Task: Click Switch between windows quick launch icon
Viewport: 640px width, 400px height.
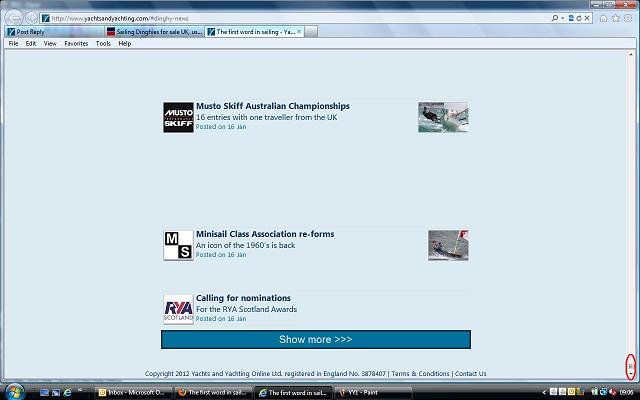Action: tap(56, 393)
